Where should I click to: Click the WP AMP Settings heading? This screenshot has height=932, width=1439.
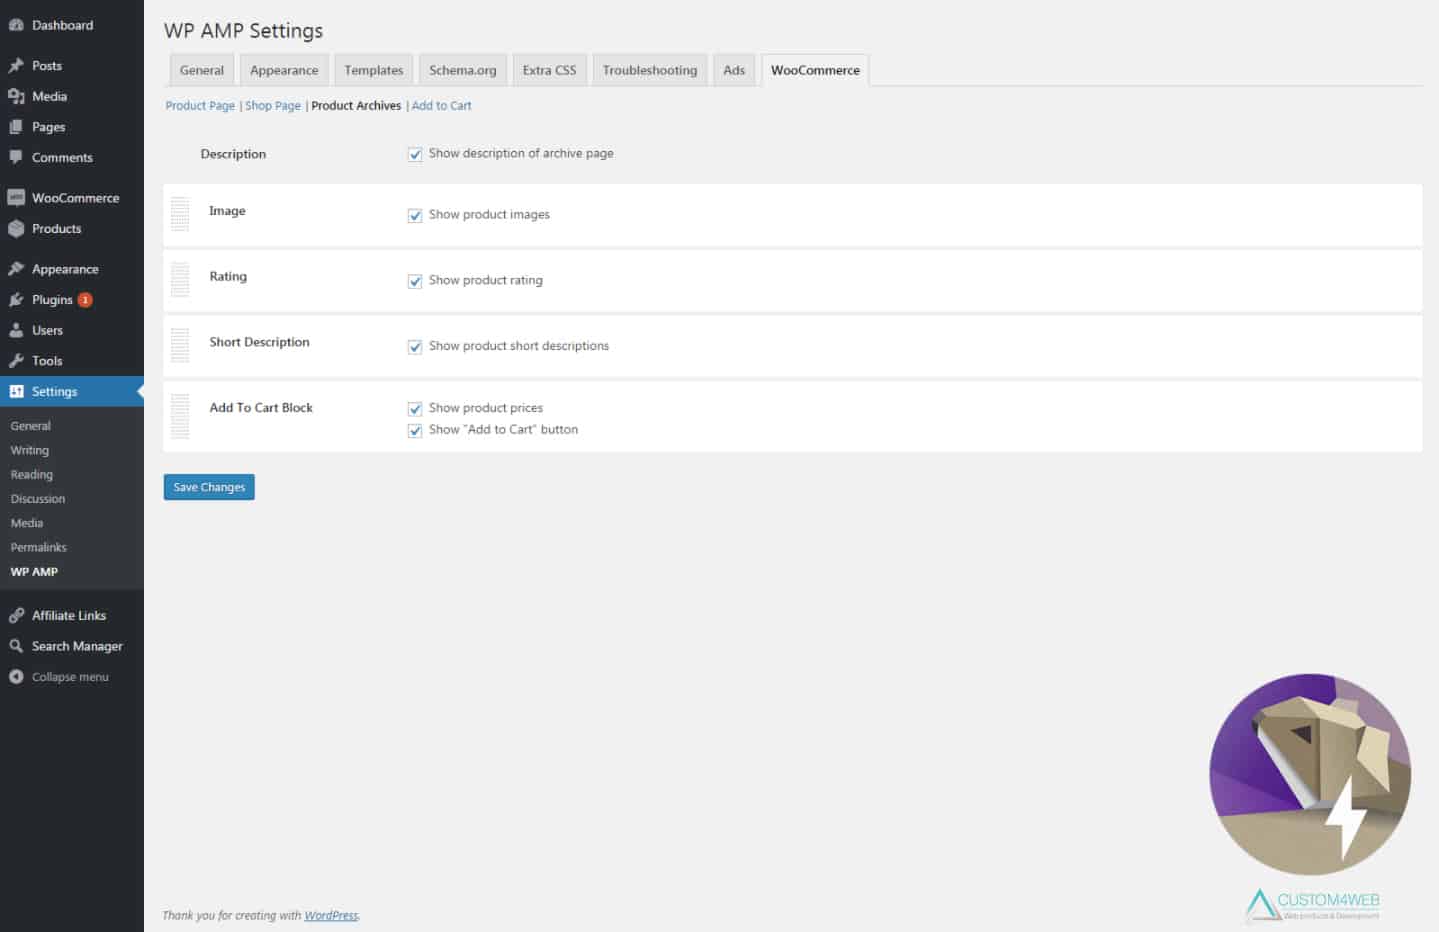tap(244, 31)
